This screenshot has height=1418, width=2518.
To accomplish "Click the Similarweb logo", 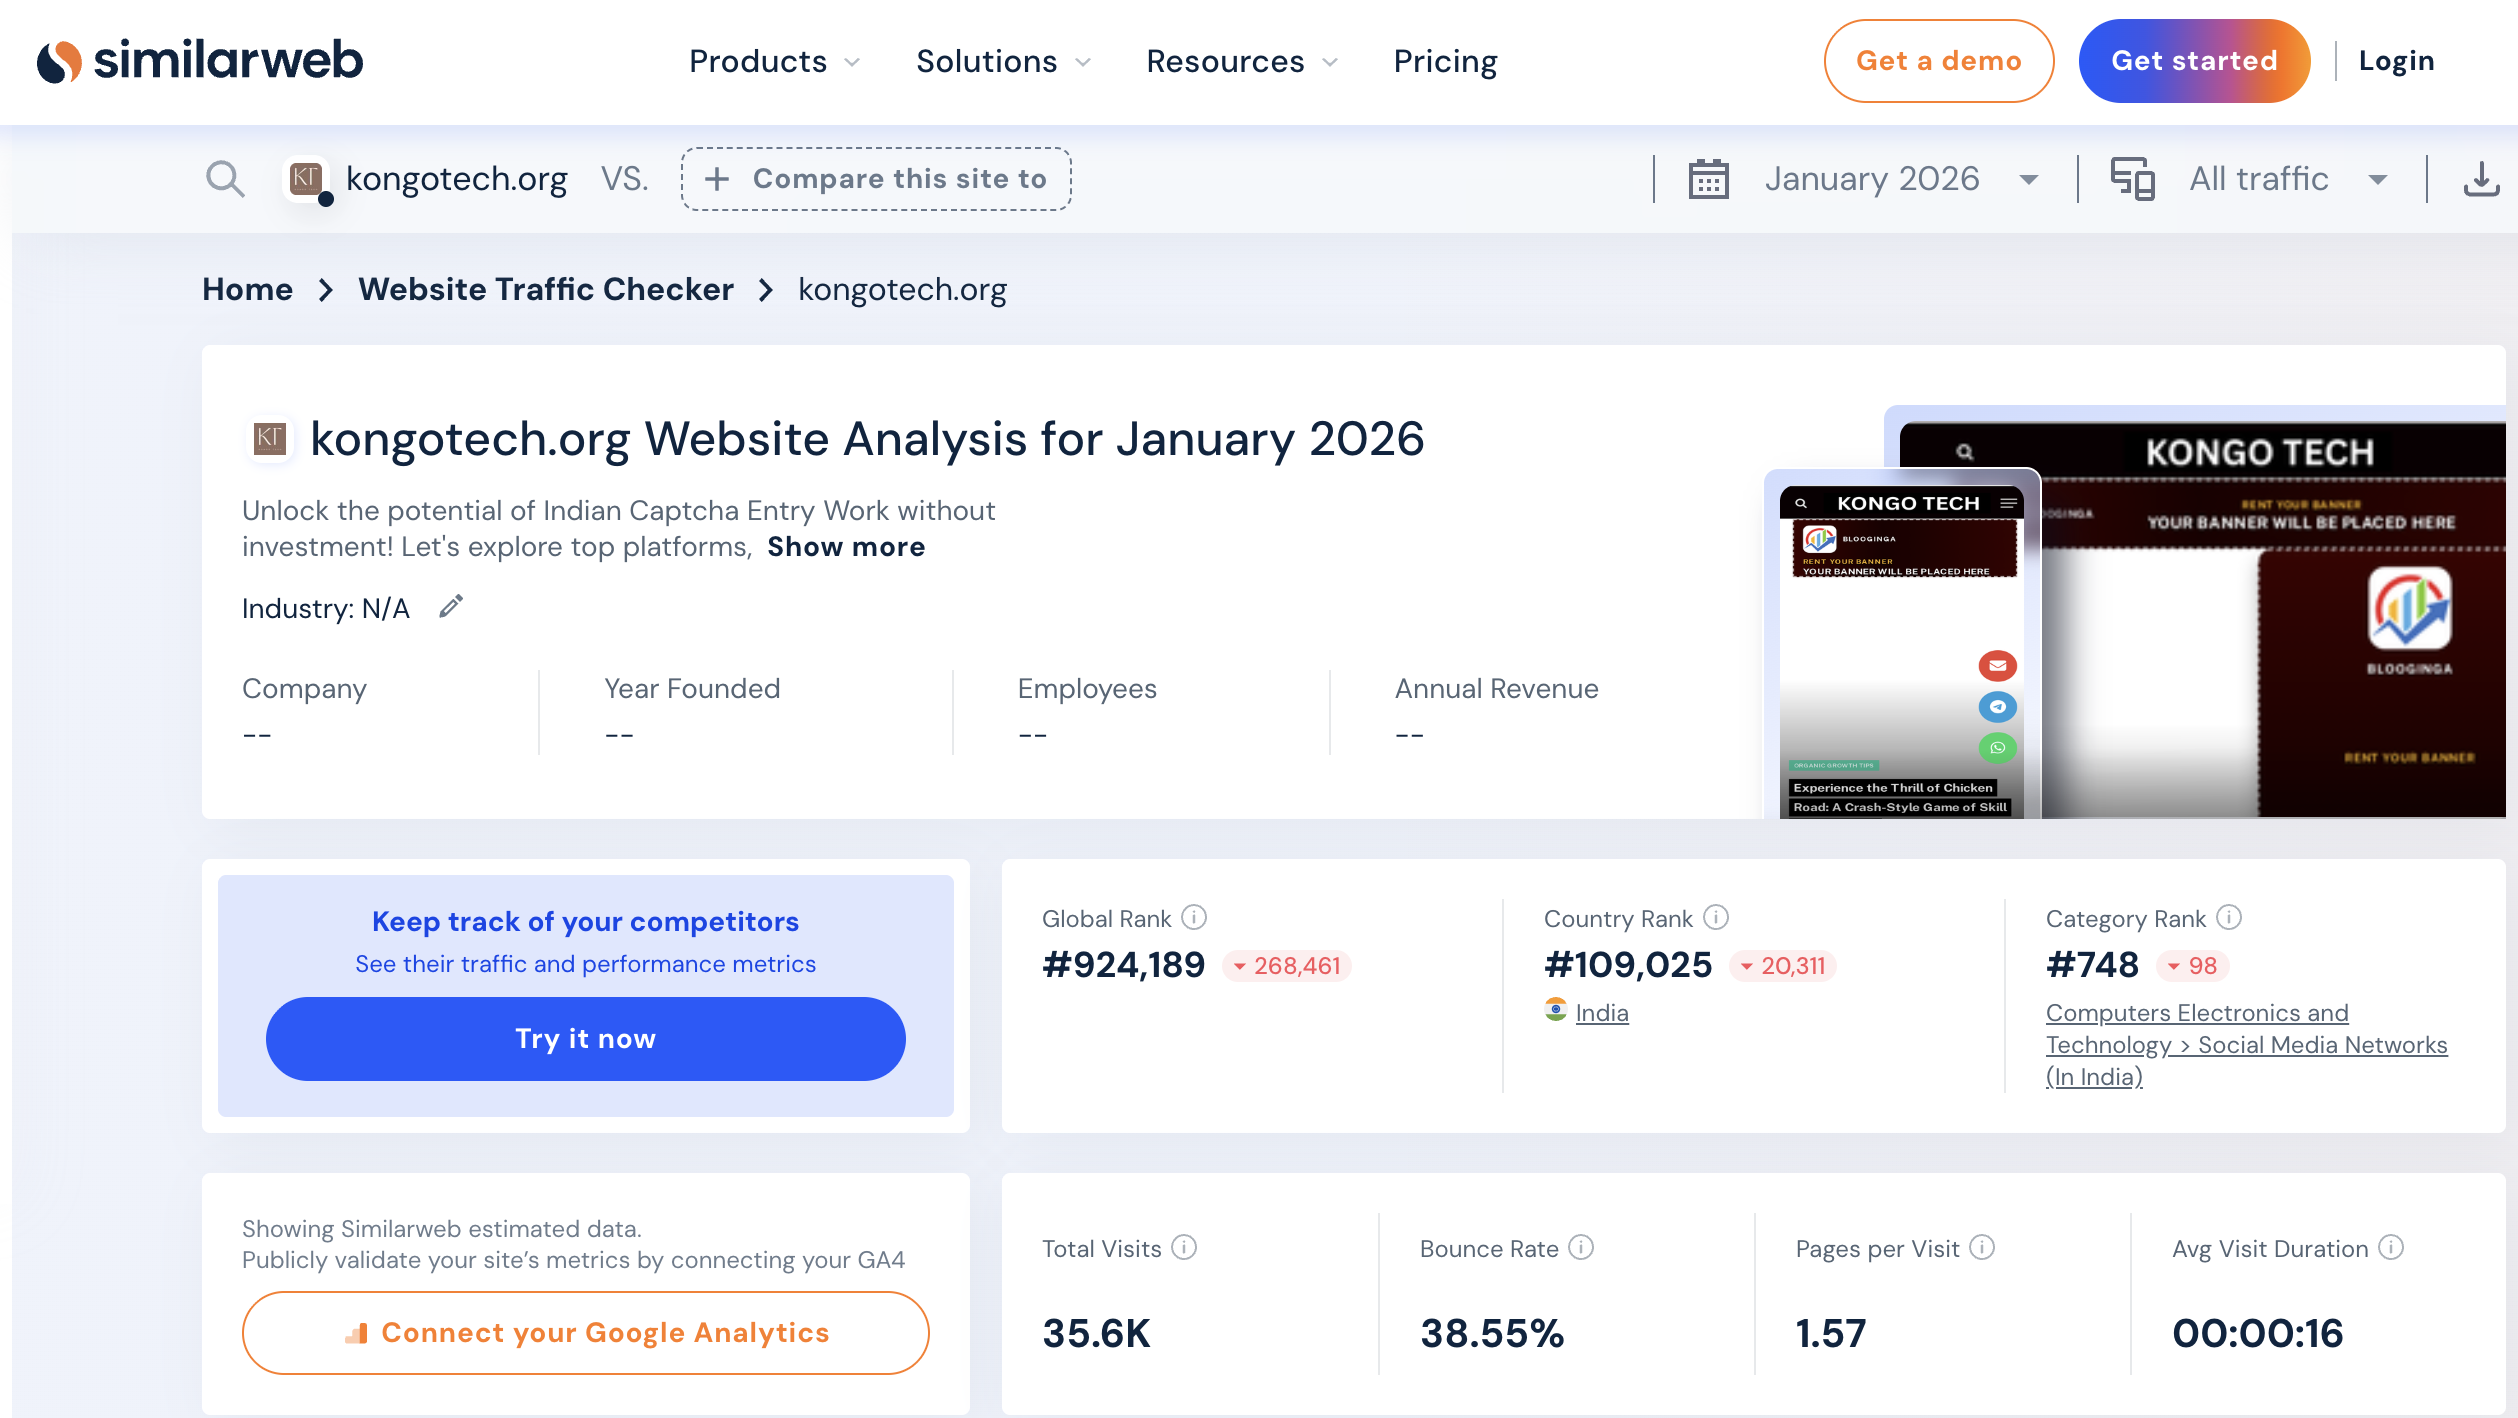I will [x=200, y=60].
